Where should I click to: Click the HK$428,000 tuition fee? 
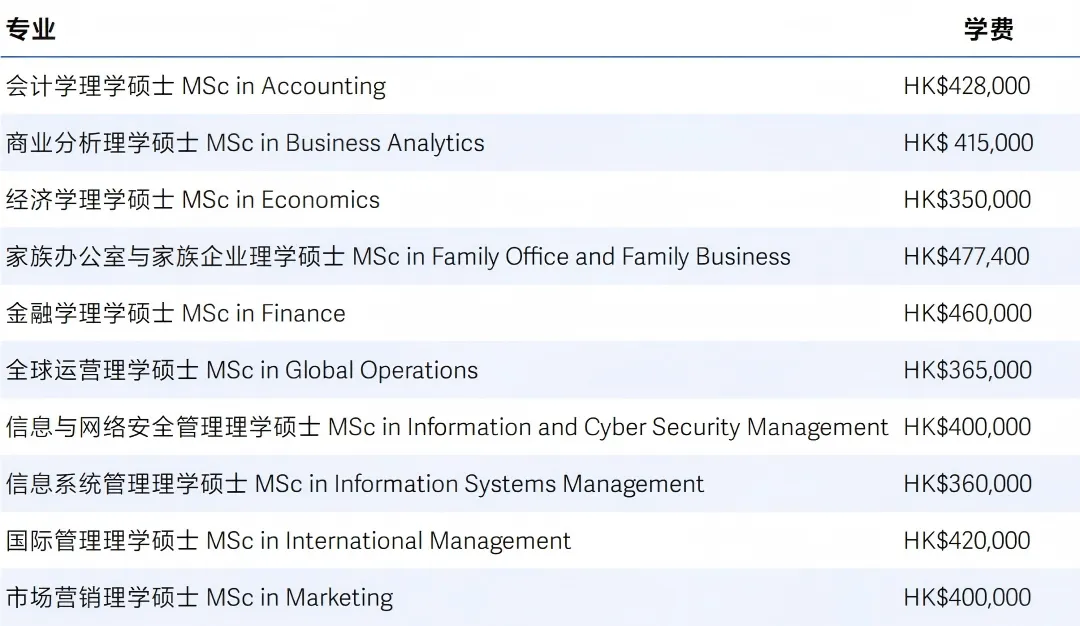[x=967, y=86]
